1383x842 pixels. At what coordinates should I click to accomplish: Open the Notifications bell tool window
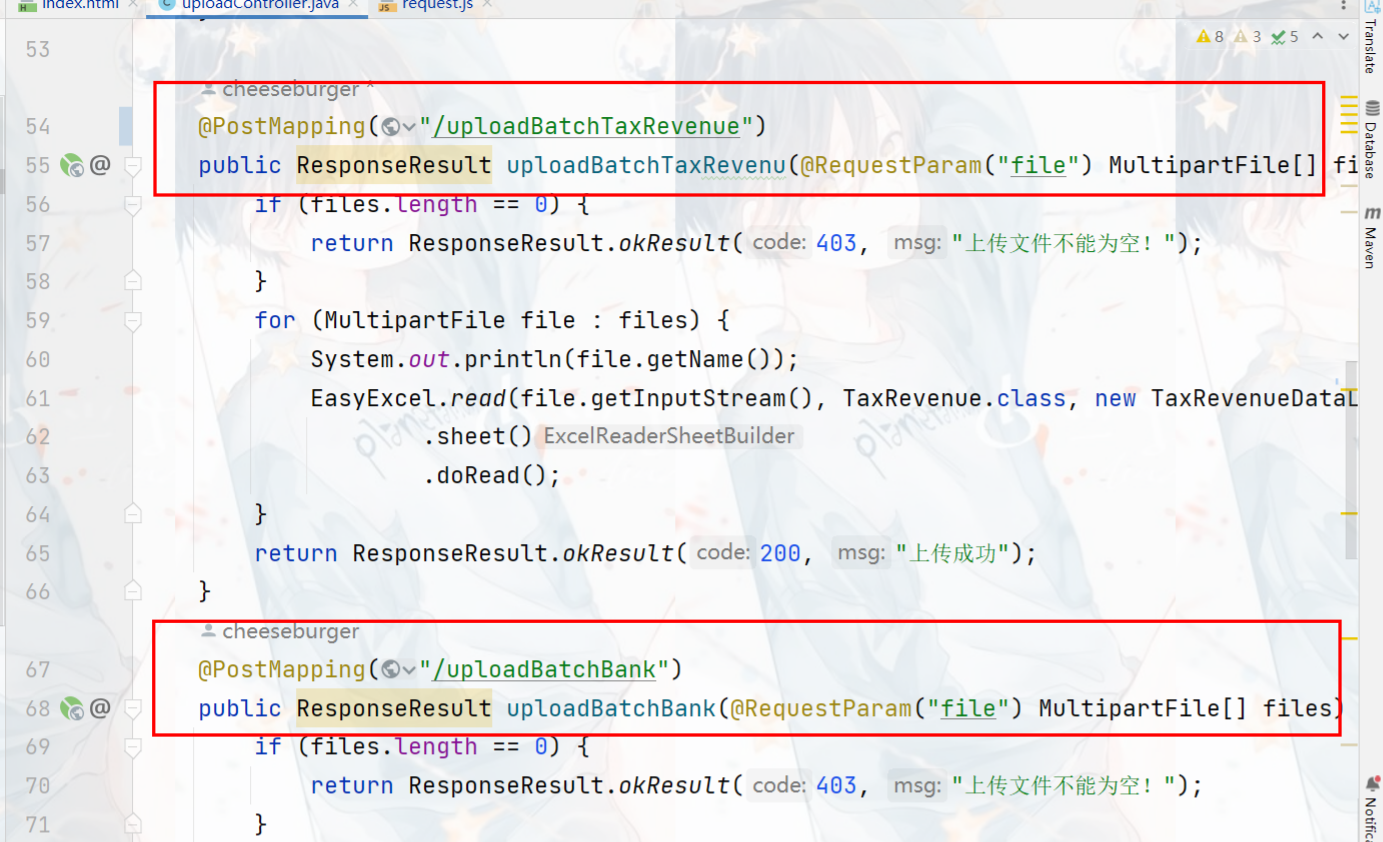1371,808
